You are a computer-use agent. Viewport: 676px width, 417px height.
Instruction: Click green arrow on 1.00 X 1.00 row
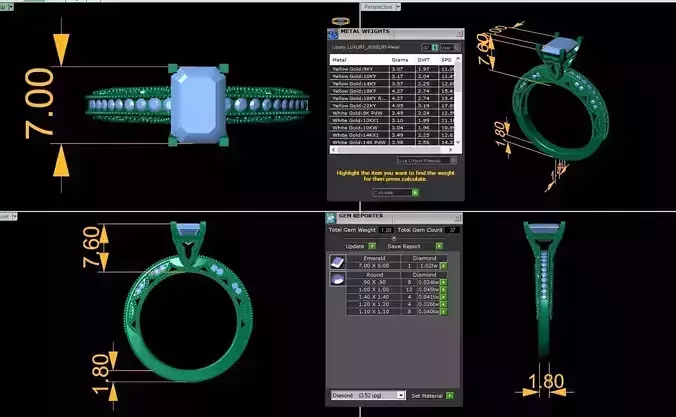[x=443, y=290]
